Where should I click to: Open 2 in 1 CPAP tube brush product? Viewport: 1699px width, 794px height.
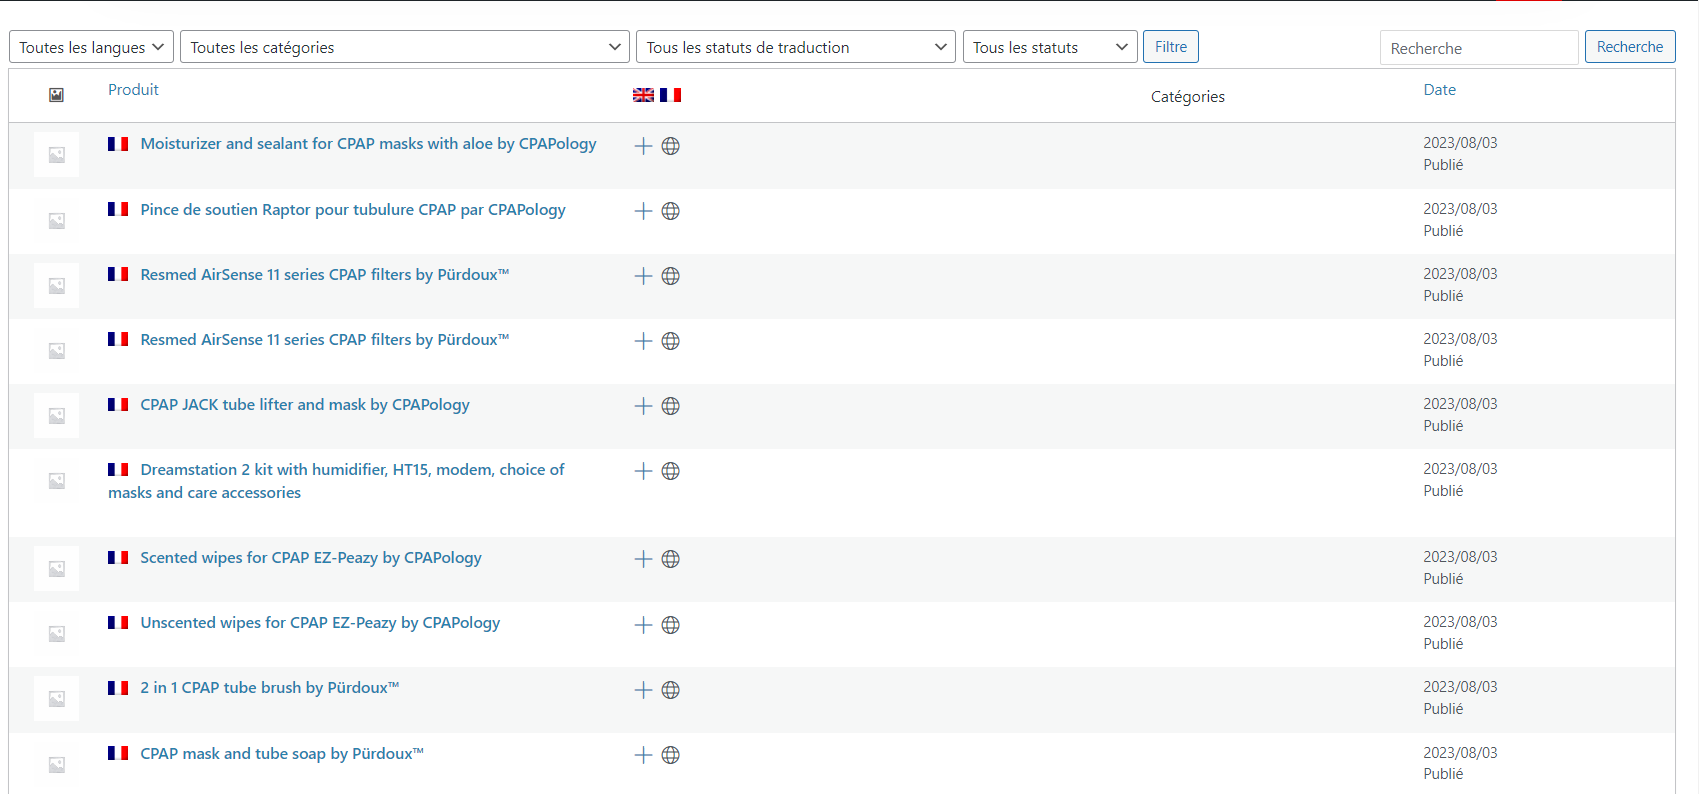coord(270,688)
